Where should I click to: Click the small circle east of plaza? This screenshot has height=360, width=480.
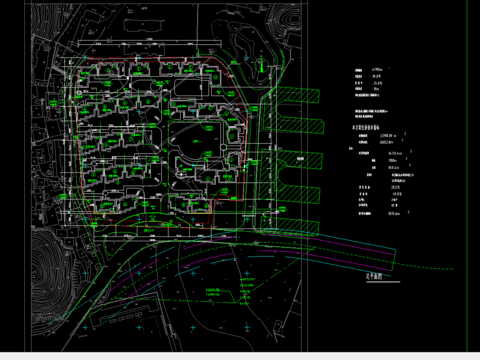coord(223,147)
